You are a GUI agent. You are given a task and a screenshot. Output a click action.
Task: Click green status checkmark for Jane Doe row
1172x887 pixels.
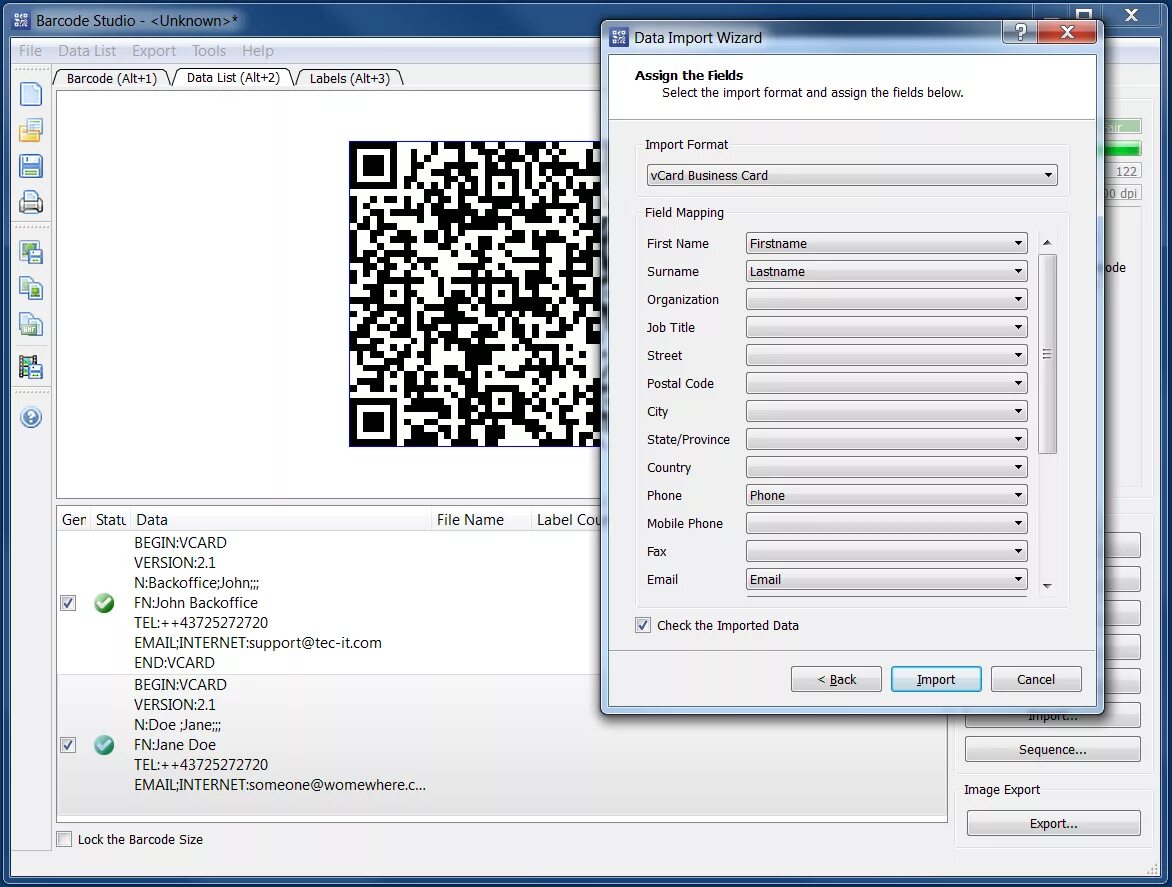coord(104,745)
